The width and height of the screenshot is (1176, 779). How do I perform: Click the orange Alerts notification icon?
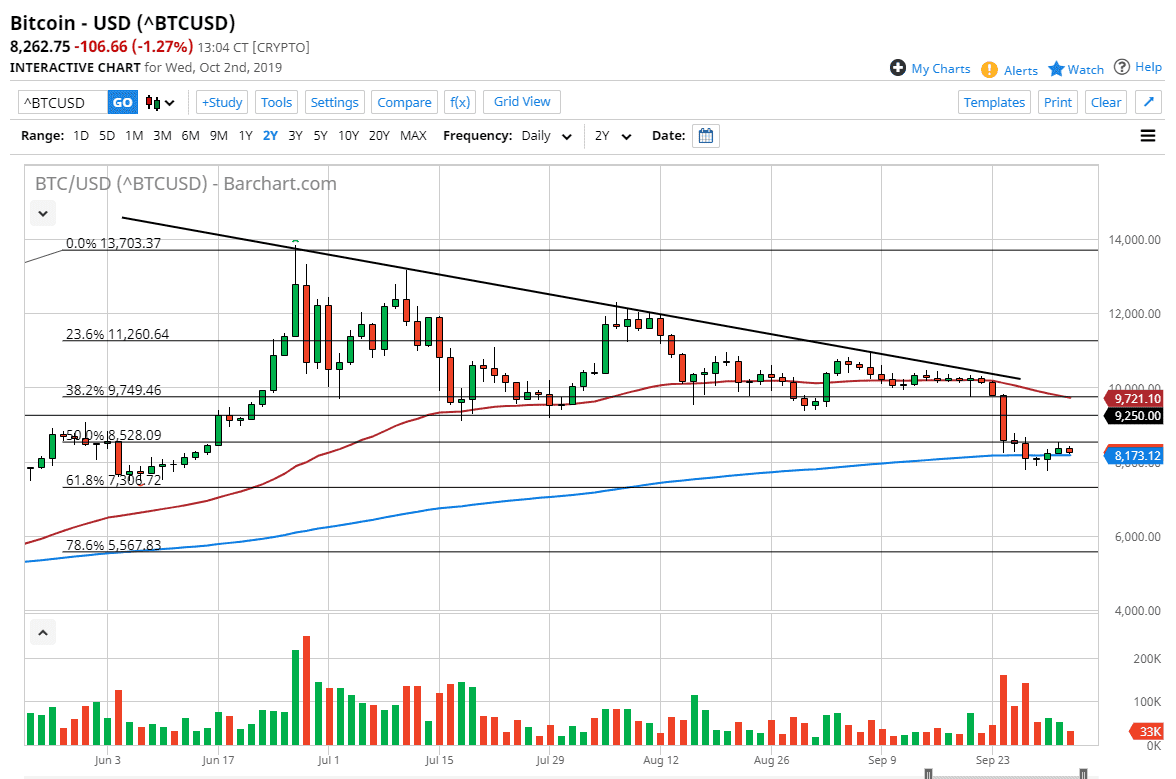point(988,69)
